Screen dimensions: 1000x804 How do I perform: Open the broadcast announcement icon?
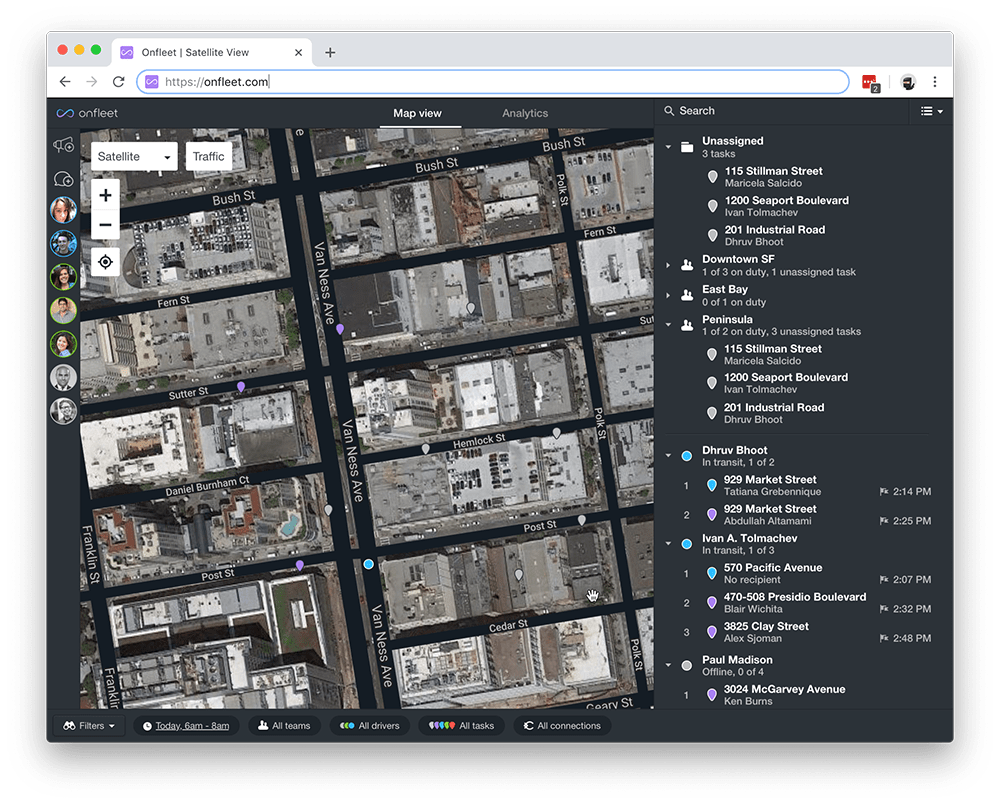(x=61, y=145)
